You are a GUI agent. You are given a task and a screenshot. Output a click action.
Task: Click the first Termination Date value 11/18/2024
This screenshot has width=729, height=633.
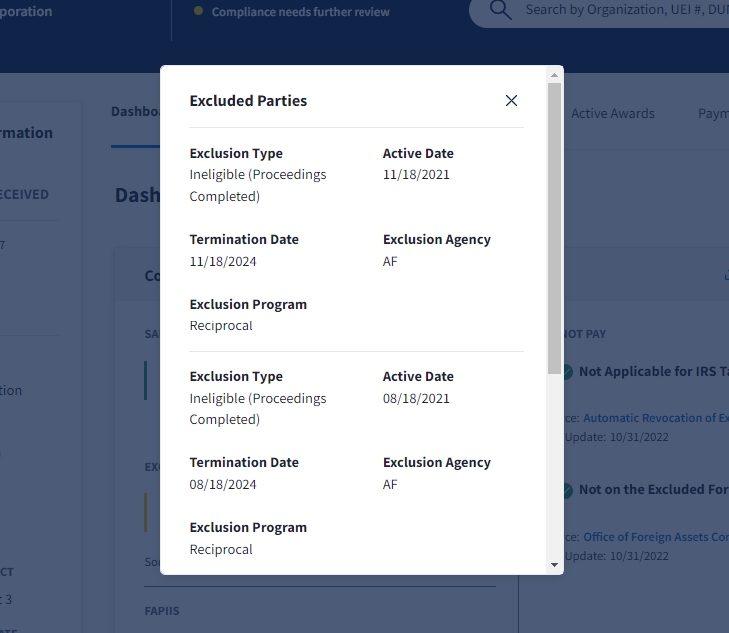tap(223, 262)
